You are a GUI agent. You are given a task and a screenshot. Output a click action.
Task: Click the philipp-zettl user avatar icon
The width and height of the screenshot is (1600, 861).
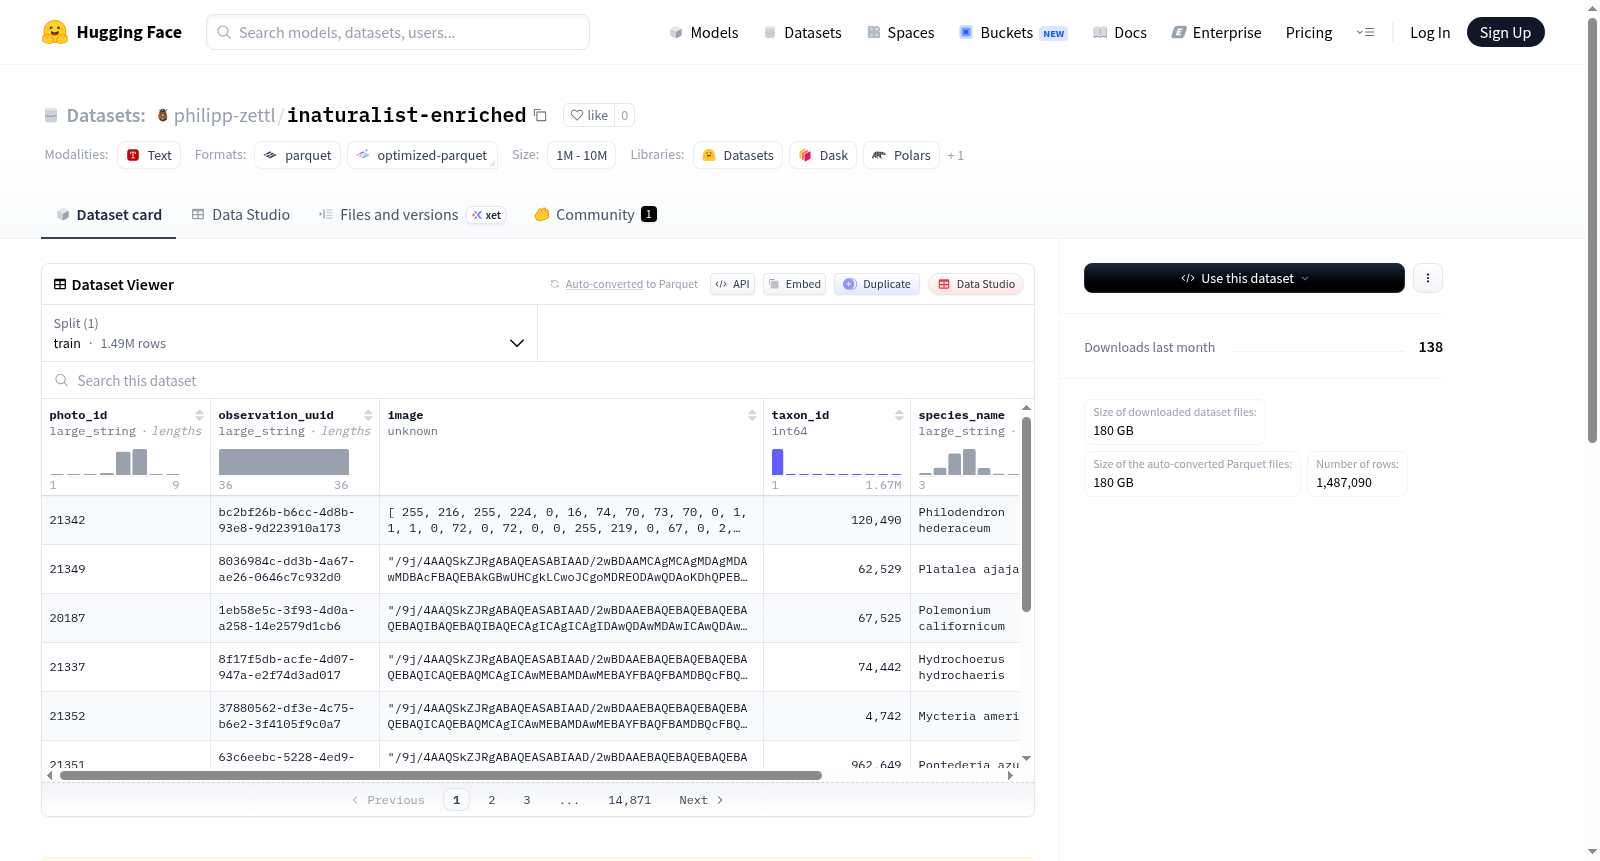(x=162, y=115)
